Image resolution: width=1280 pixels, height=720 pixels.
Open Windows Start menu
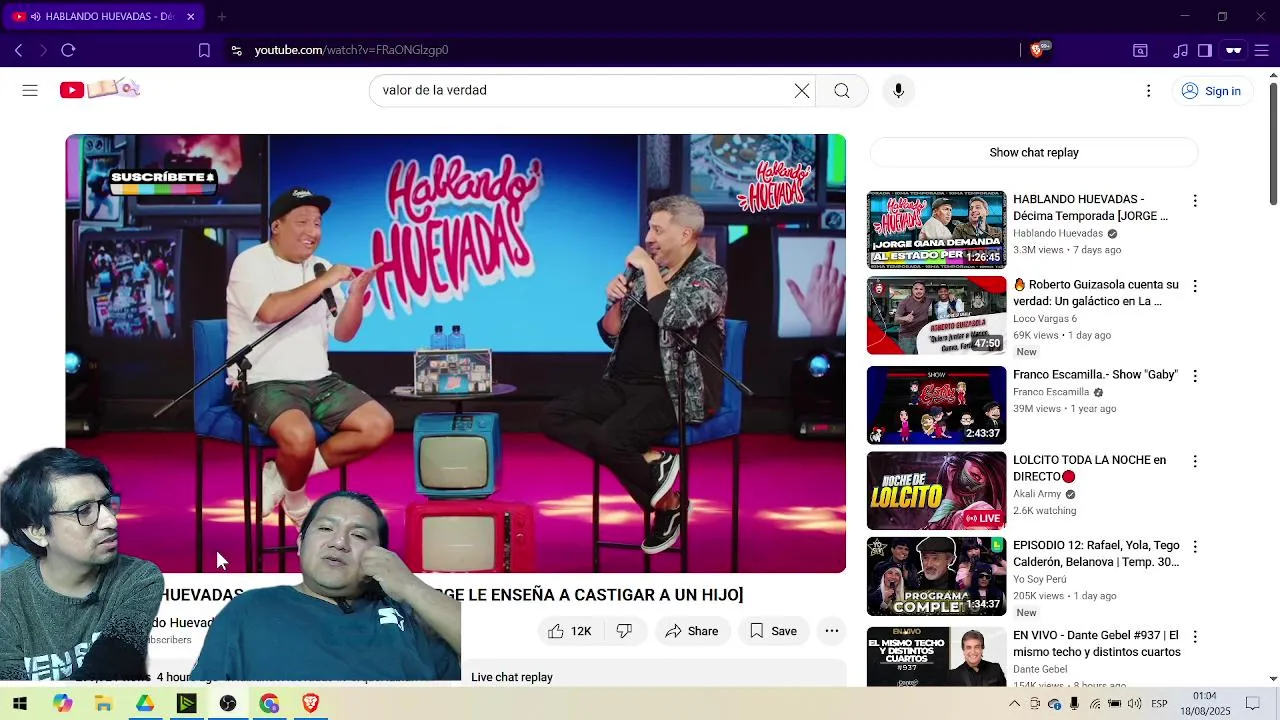coord(20,704)
